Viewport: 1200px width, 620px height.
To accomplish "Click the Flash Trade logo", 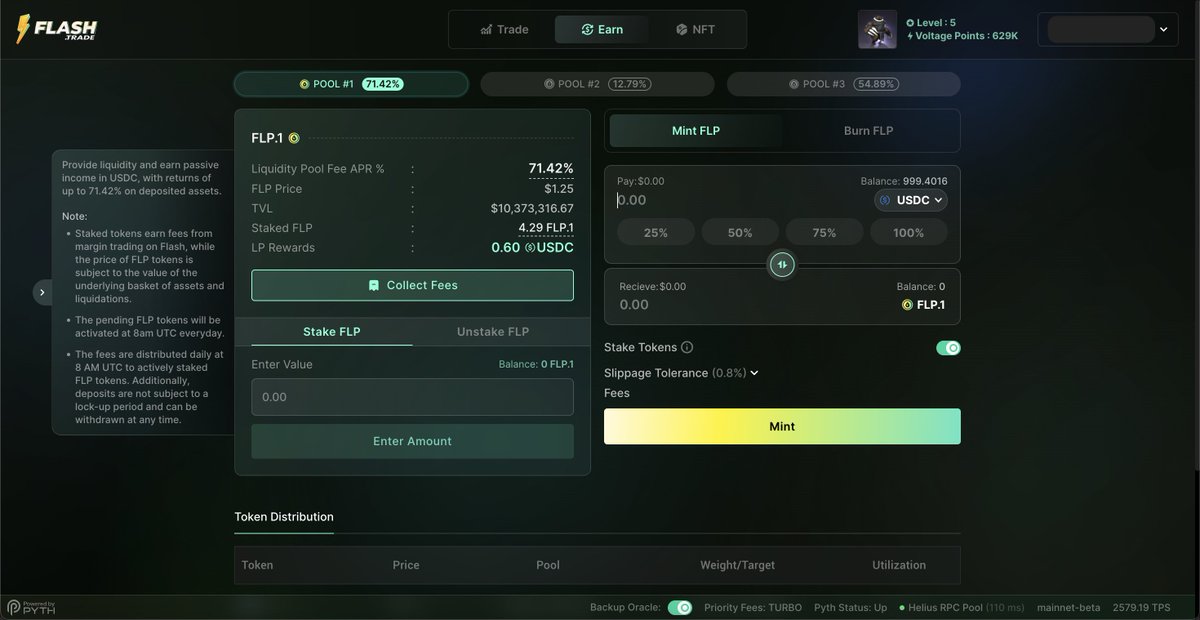I will click(x=56, y=29).
